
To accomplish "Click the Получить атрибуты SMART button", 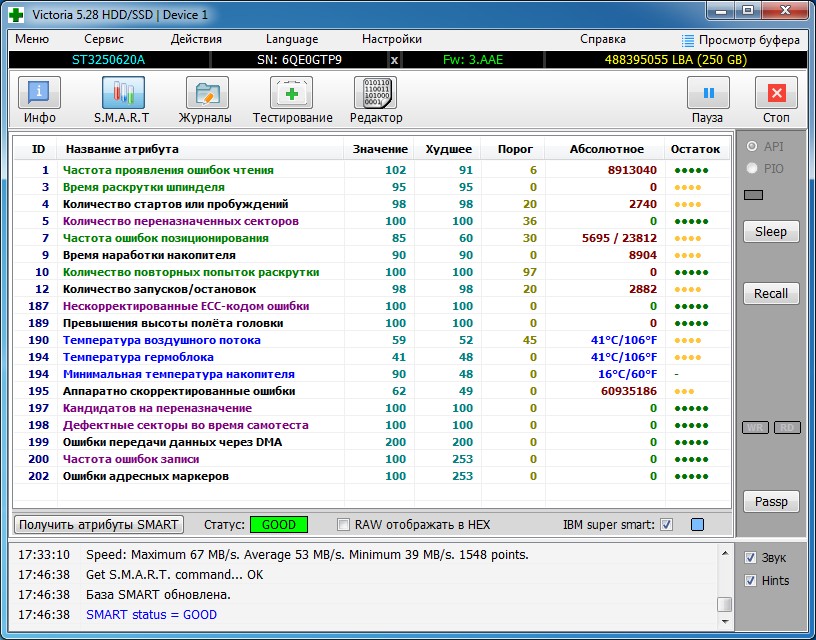I will click(98, 524).
